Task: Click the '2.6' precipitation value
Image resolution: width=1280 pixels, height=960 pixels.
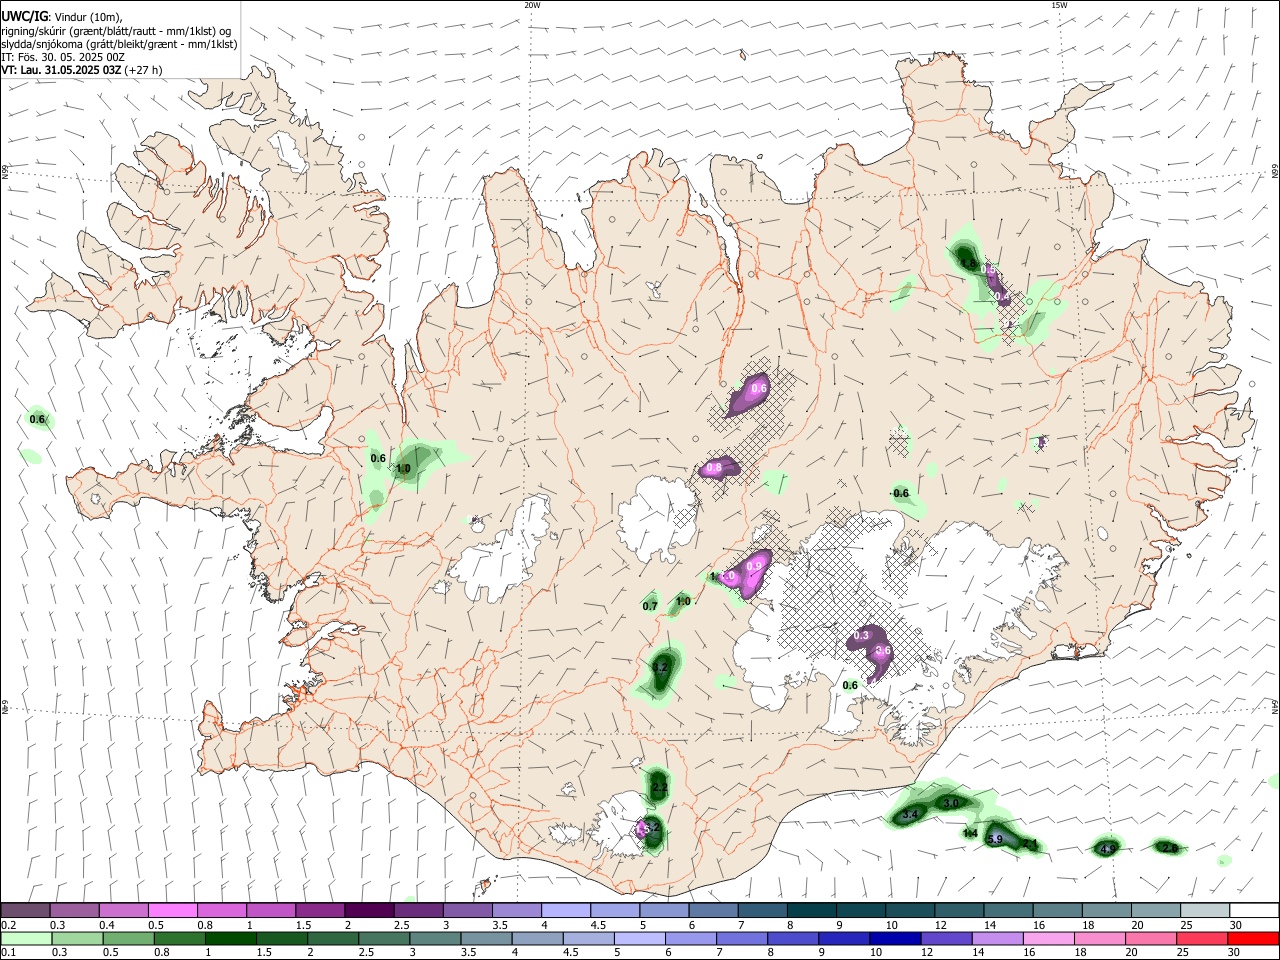Action: pos(1169,847)
